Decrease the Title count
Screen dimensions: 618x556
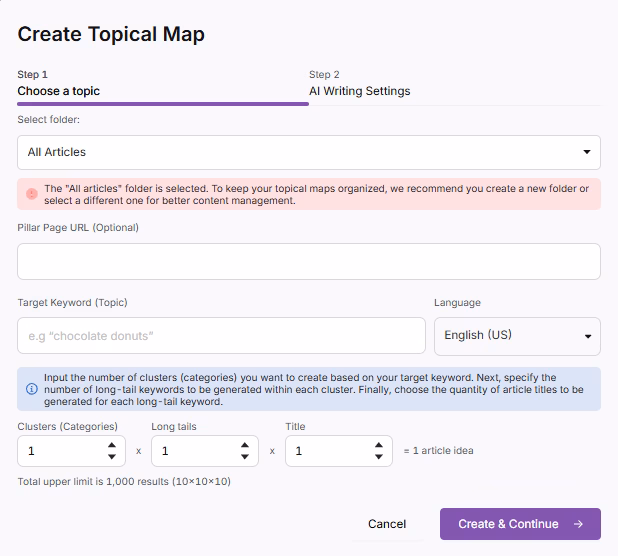click(378, 457)
